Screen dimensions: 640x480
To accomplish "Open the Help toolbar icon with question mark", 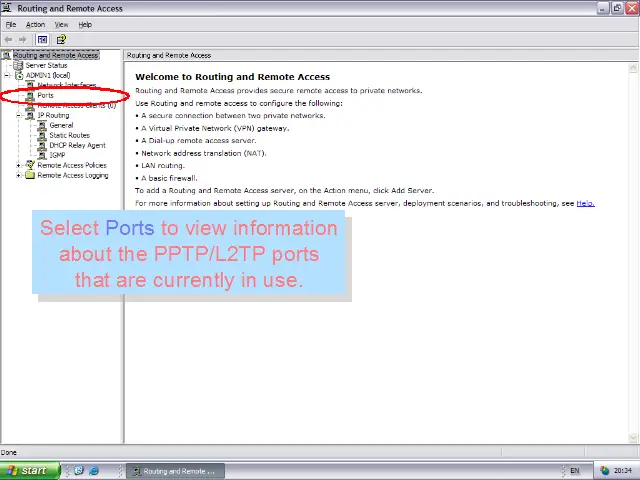I will (61, 40).
